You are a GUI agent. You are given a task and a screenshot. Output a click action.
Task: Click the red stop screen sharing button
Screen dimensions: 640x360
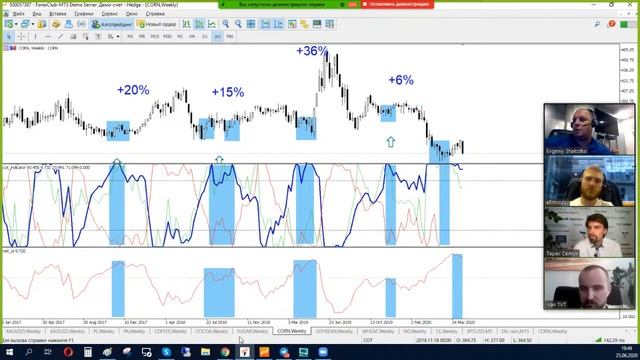pos(397,4)
